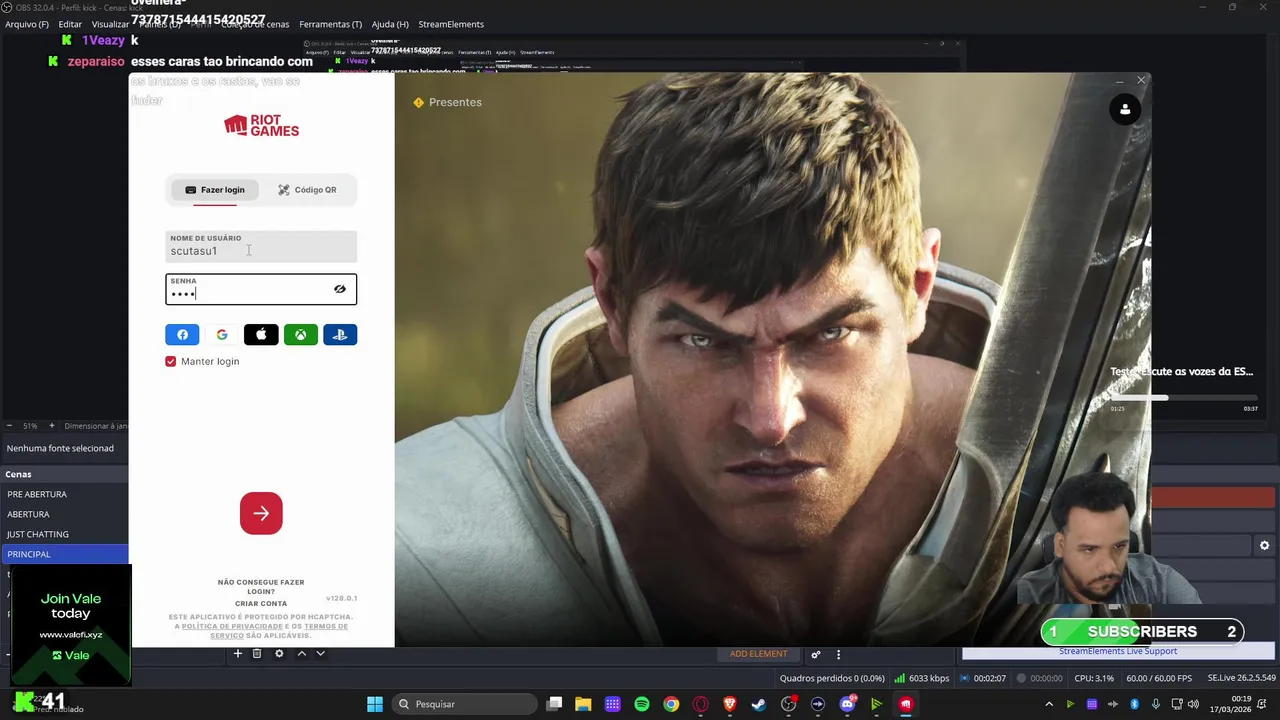
Task: Zoom in the OBS preview with plus
Action: (x=52, y=426)
